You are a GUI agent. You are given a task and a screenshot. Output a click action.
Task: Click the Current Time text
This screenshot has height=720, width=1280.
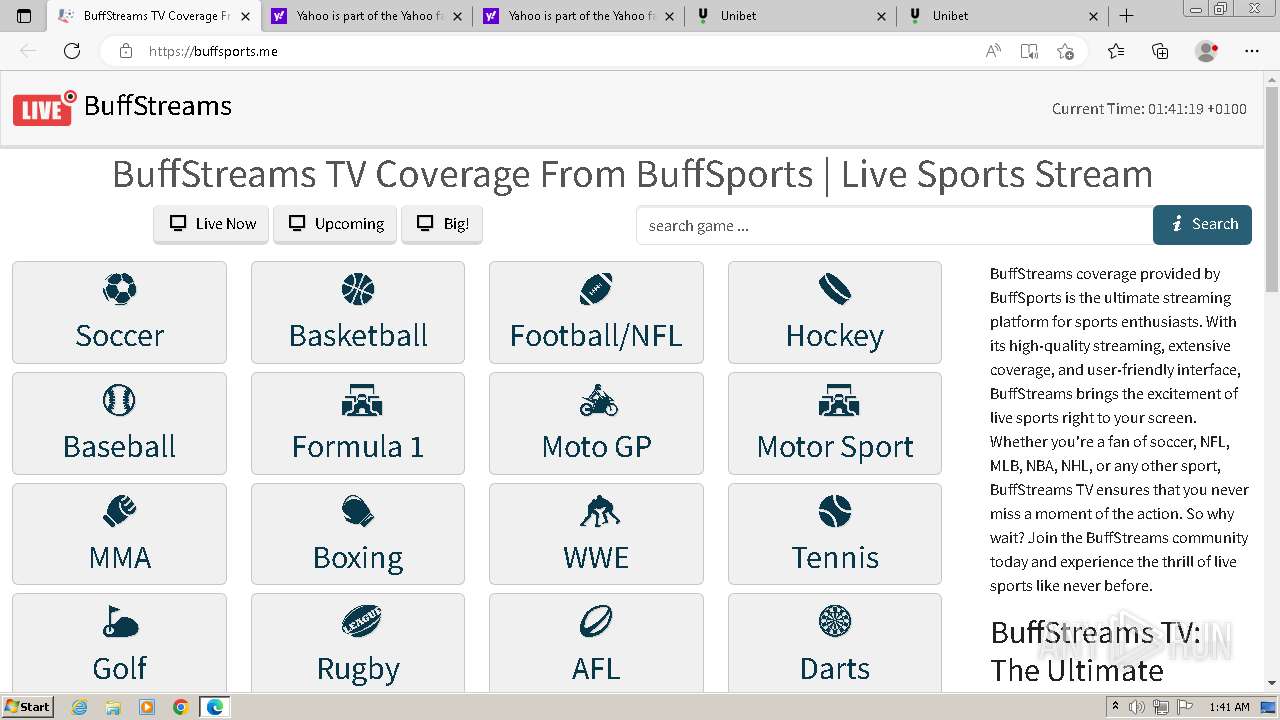click(1149, 109)
